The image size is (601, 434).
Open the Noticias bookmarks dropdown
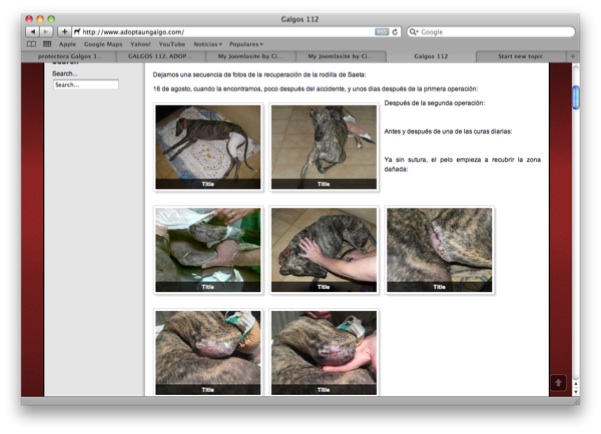point(207,44)
